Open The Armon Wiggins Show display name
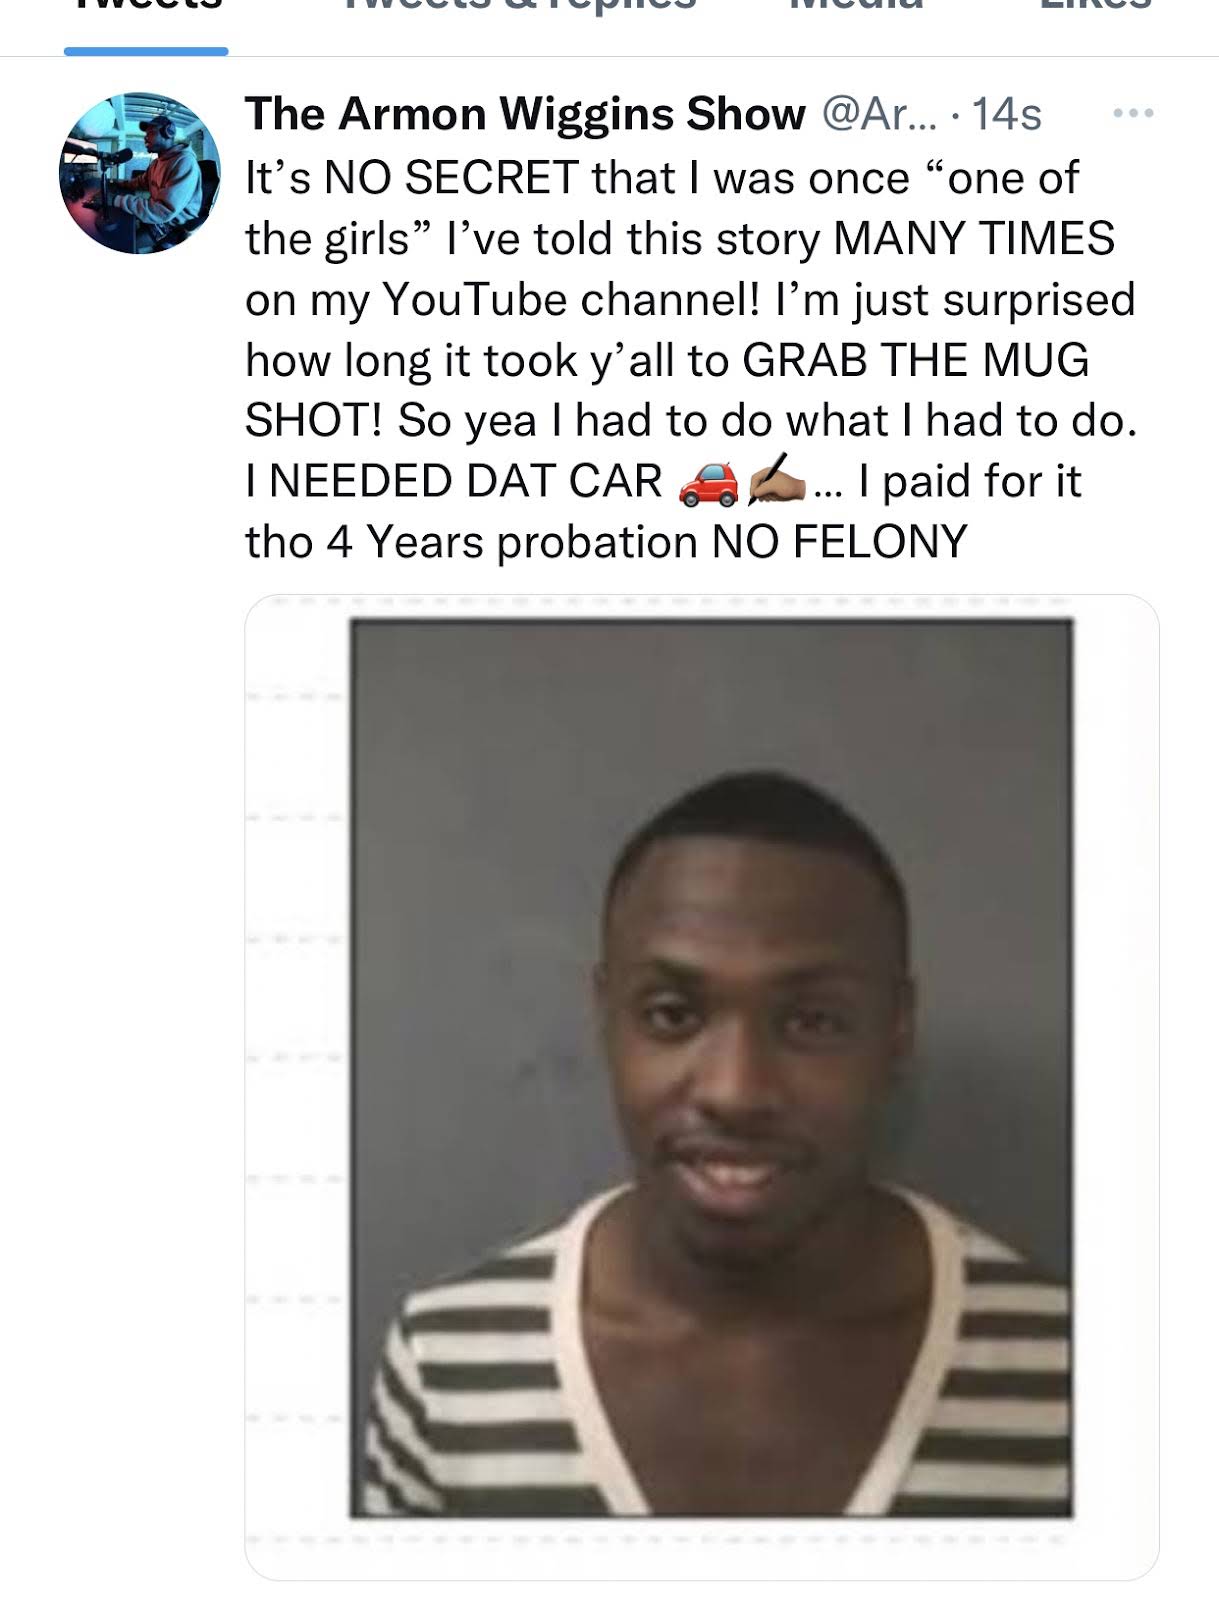1219x1600 pixels. click(x=525, y=114)
